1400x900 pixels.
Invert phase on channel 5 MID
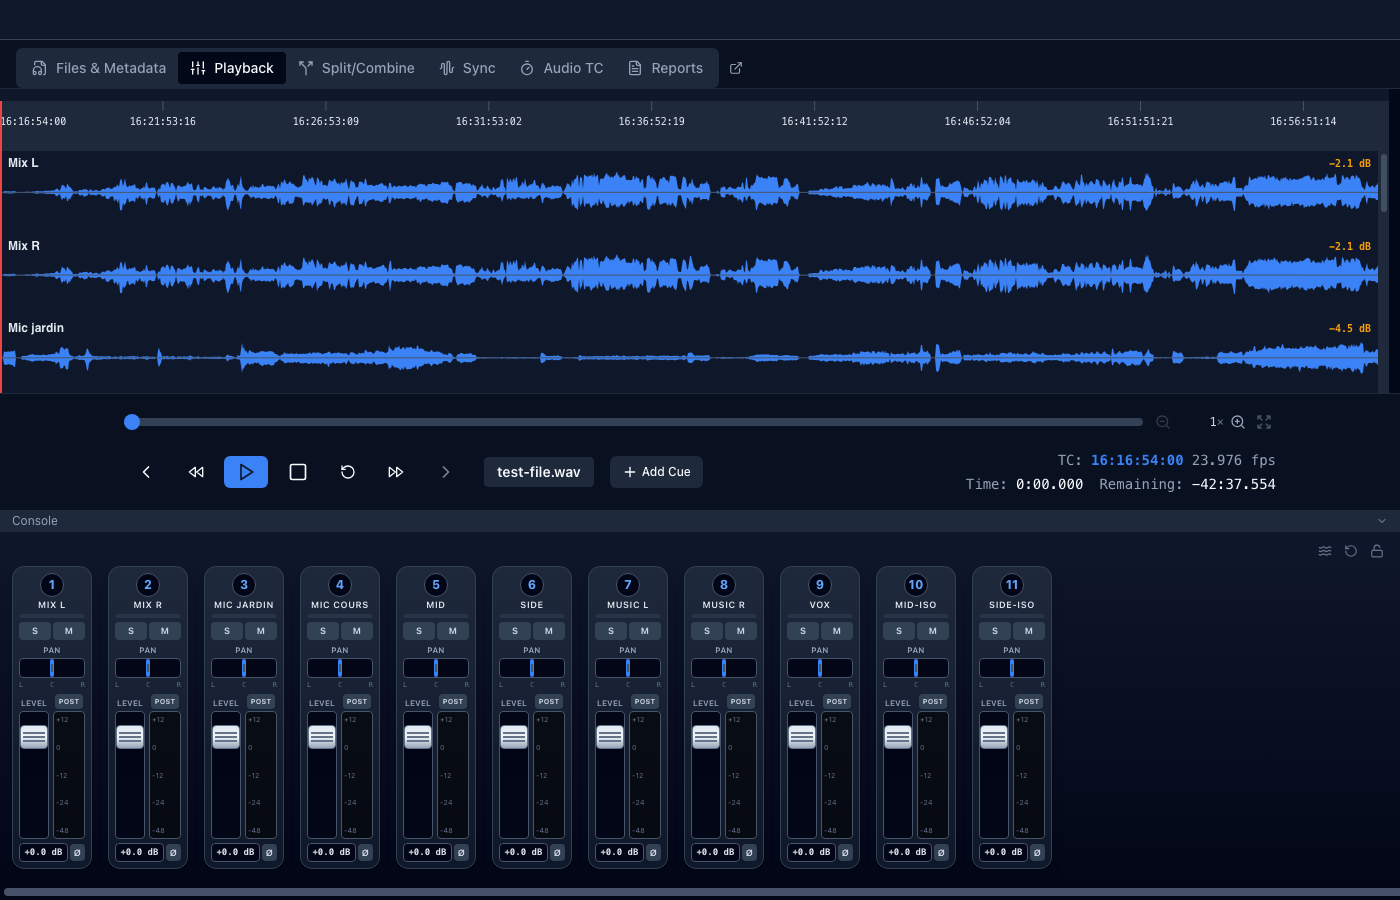click(461, 853)
